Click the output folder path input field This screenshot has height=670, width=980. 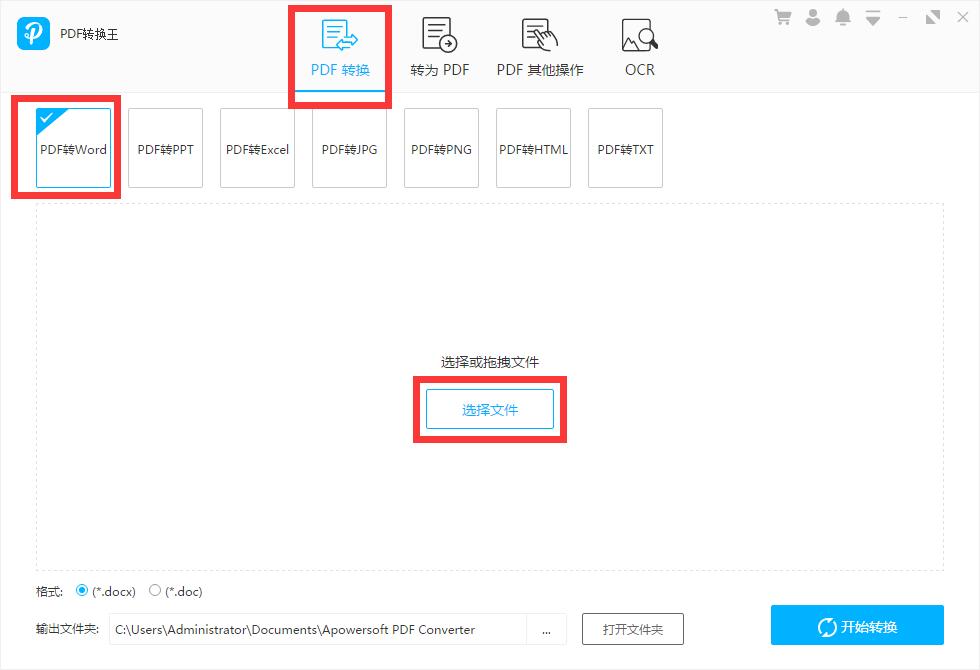(x=320, y=629)
